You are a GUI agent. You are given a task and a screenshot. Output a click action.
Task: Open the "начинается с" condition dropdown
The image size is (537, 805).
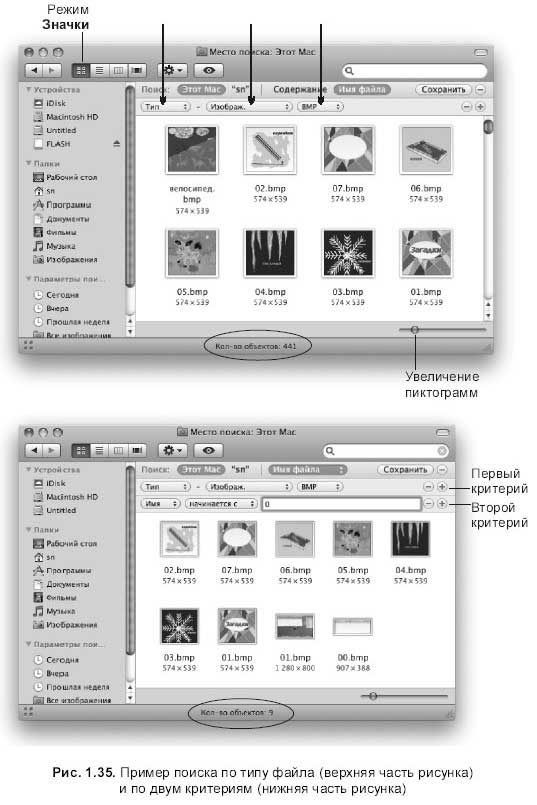pos(221,504)
